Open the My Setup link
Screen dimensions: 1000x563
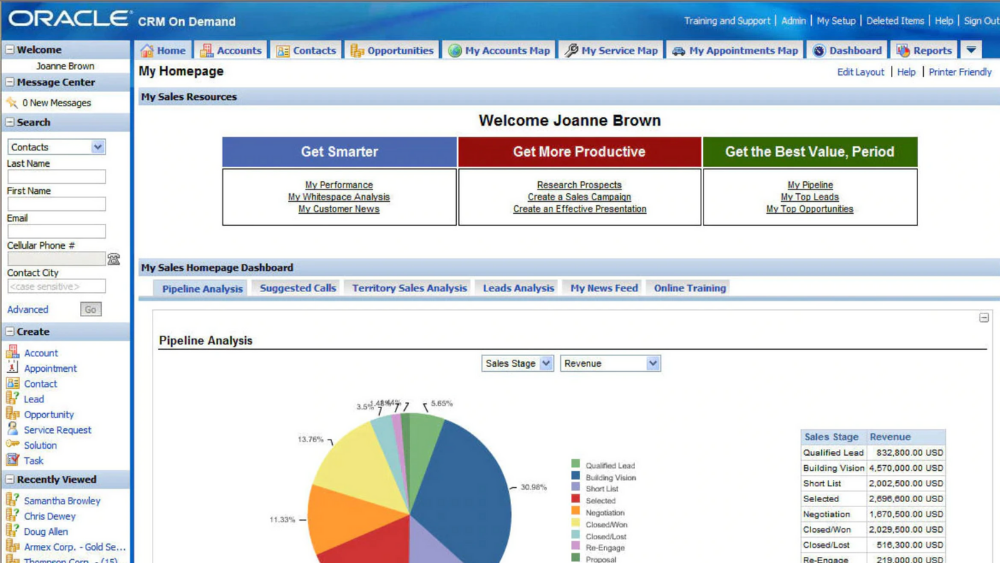[835, 21]
